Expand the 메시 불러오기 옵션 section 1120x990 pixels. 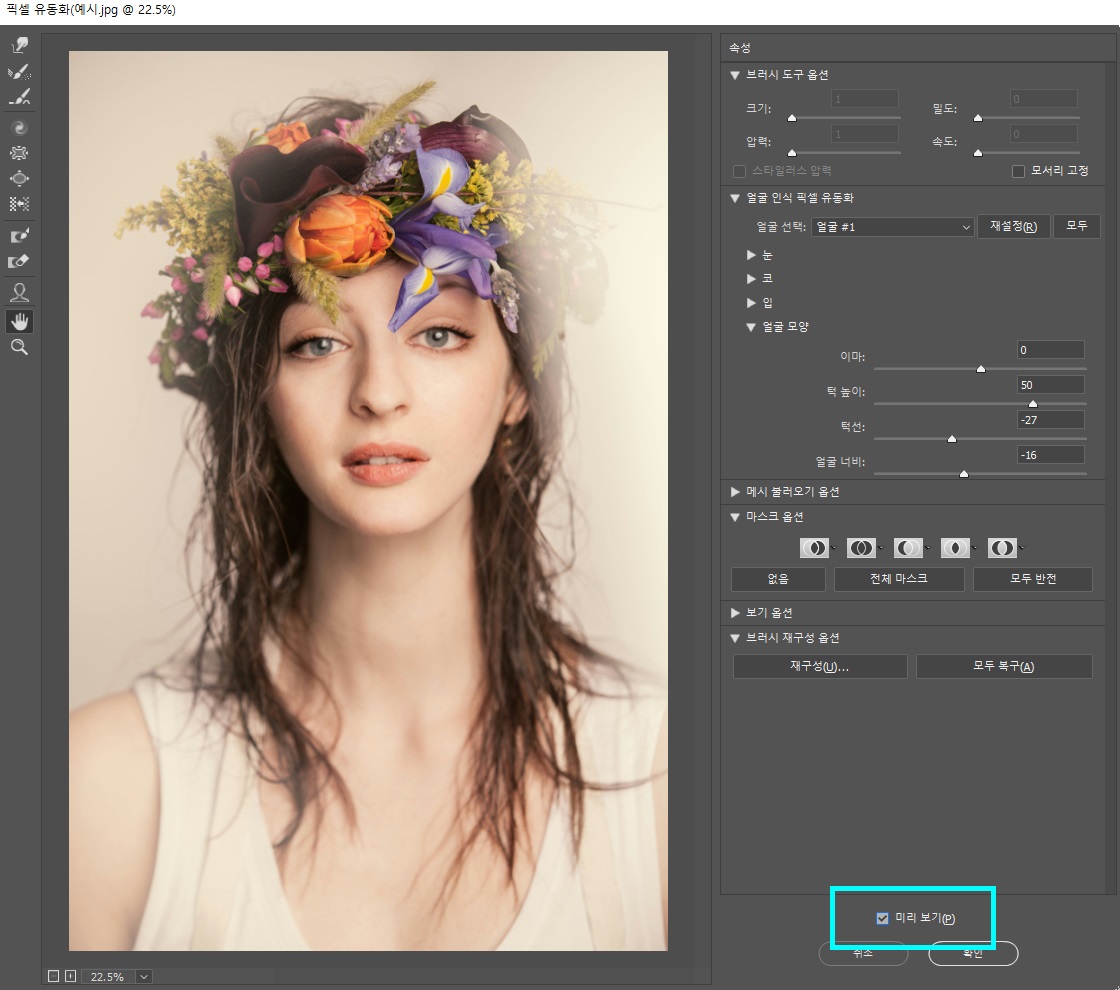point(735,492)
